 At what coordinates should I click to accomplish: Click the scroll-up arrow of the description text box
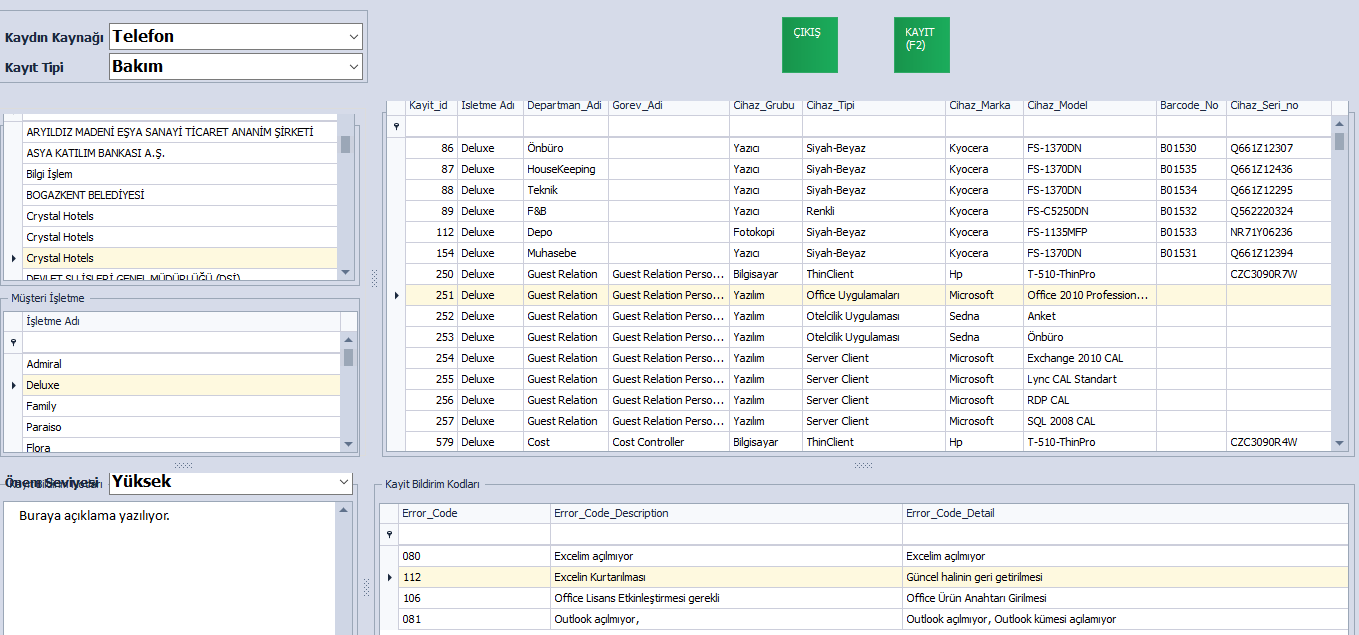coord(345,510)
